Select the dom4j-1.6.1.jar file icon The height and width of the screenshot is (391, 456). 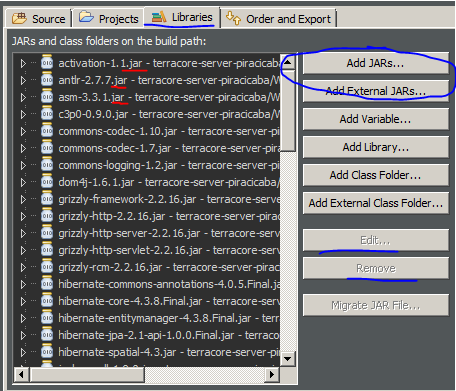click(47, 182)
